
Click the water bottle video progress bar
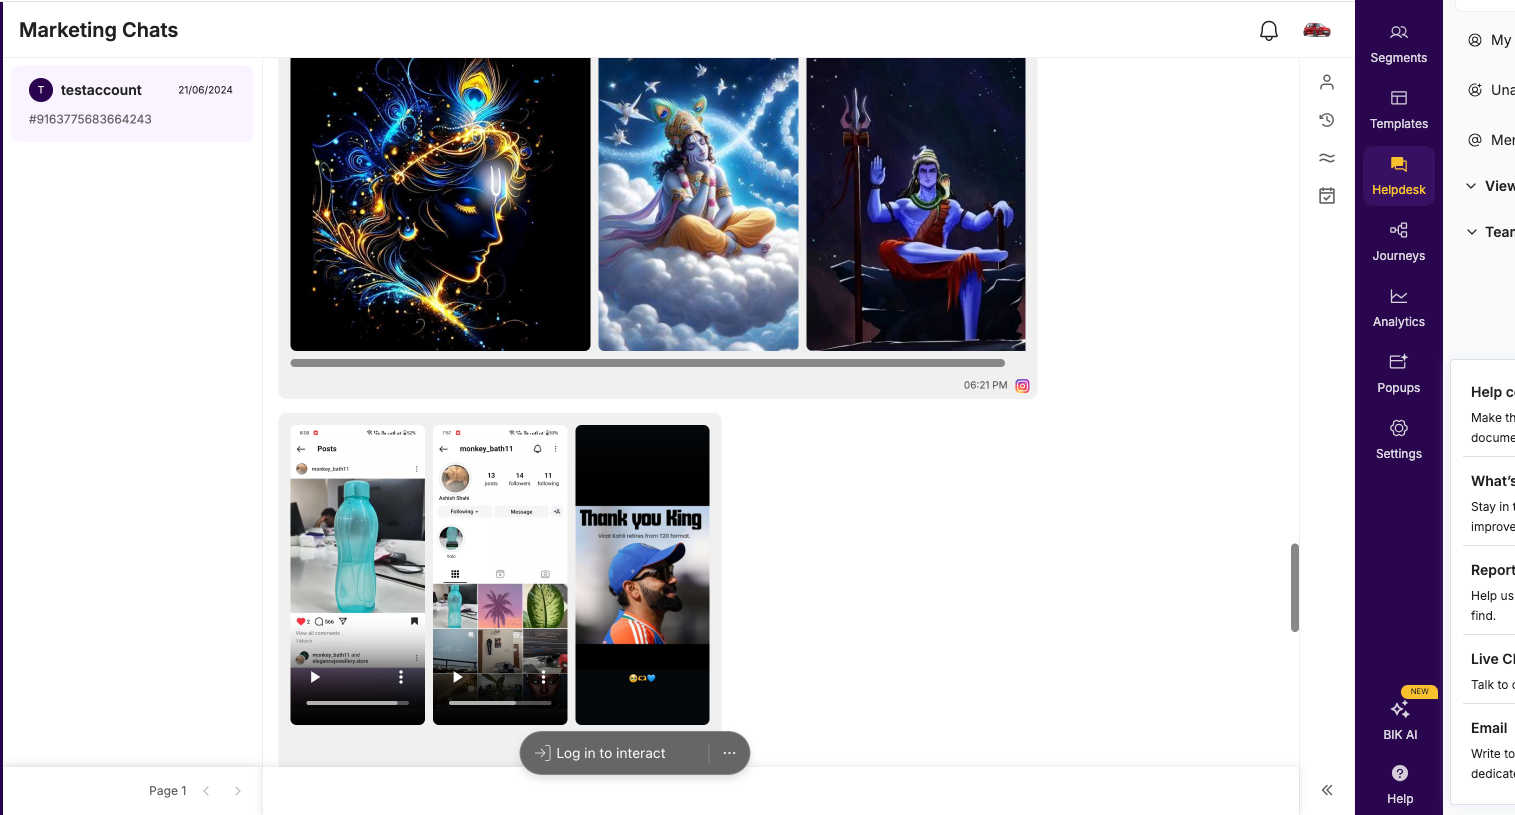coord(357,703)
